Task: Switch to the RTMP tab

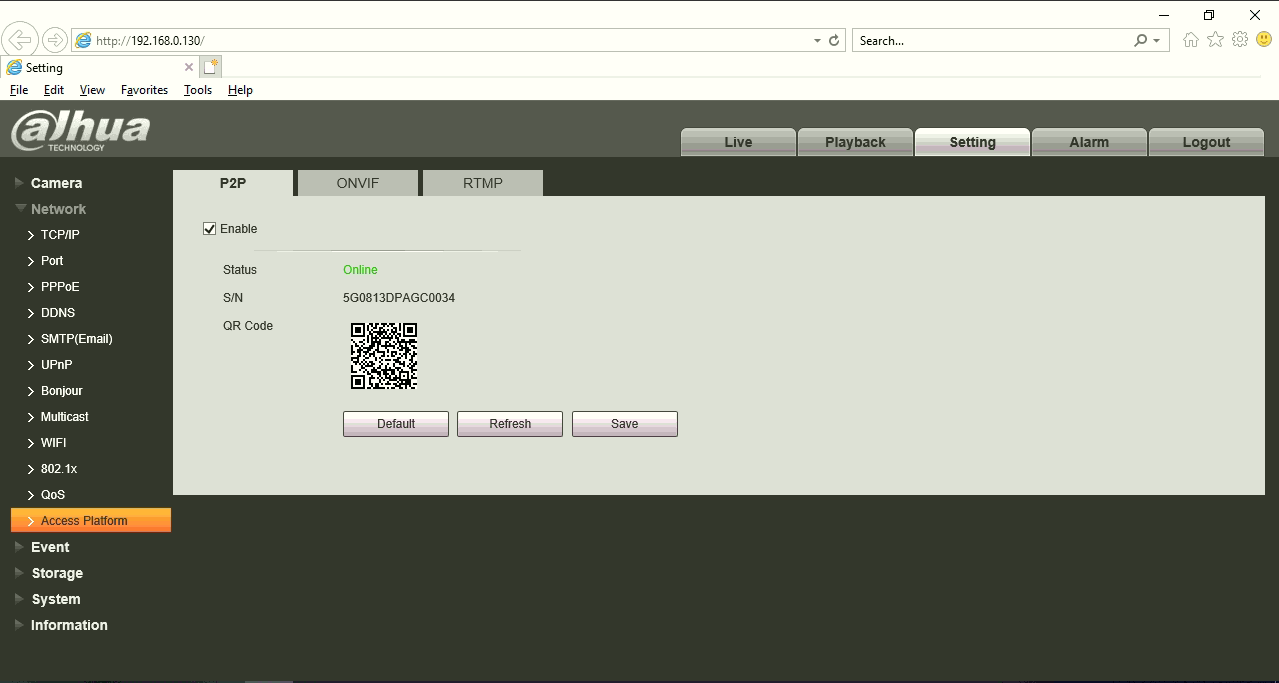Action: coord(482,183)
